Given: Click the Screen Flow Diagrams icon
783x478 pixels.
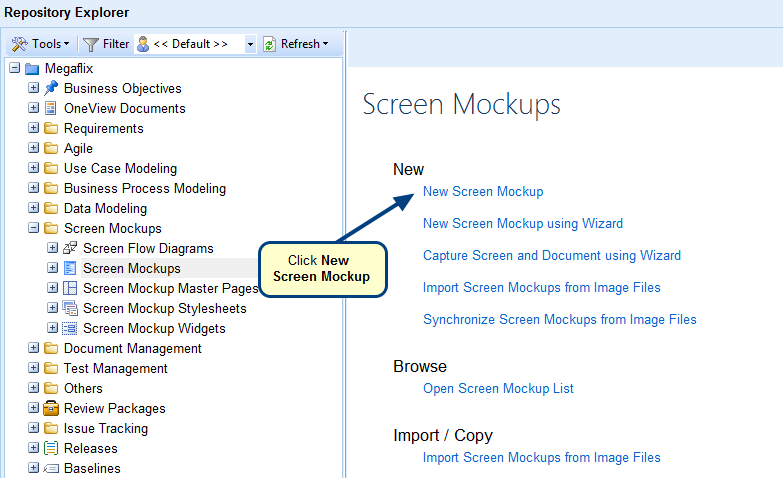Looking at the screenshot, I should (70, 248).
